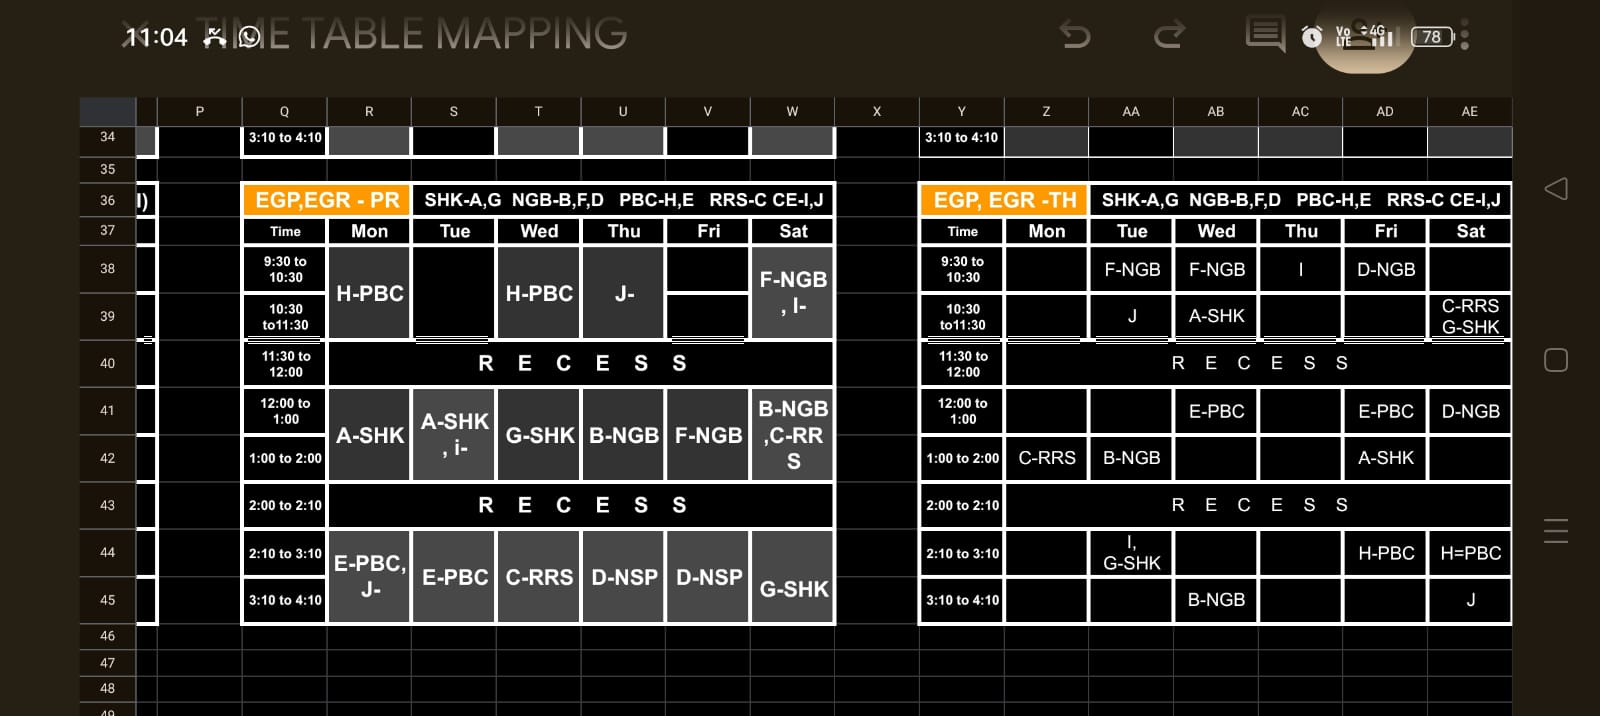Image resolution: width=1600 pixels, height=716 pixels.
Task: Select the G-SHK cell under Wed
Action: coord(539,435)
